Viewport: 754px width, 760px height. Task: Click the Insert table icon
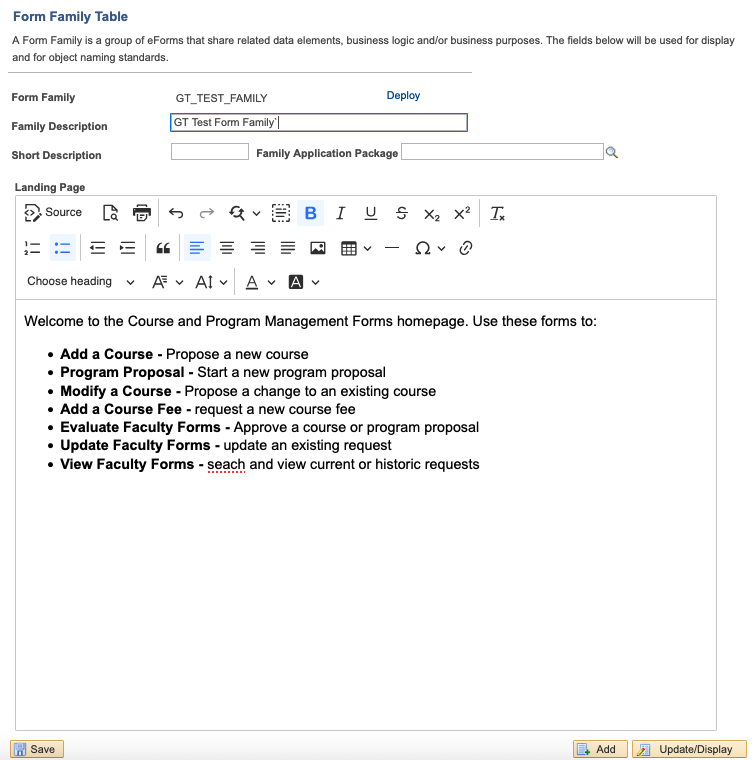[348, 249]
